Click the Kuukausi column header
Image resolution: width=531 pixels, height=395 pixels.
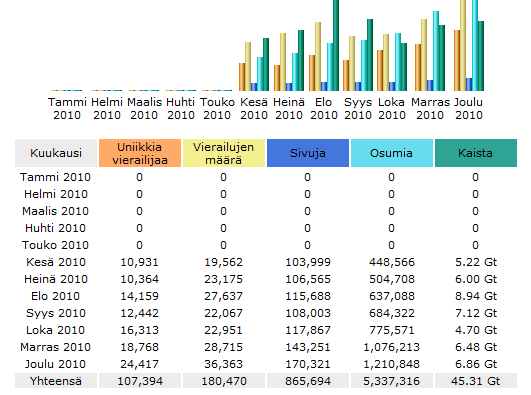(56, 153)
